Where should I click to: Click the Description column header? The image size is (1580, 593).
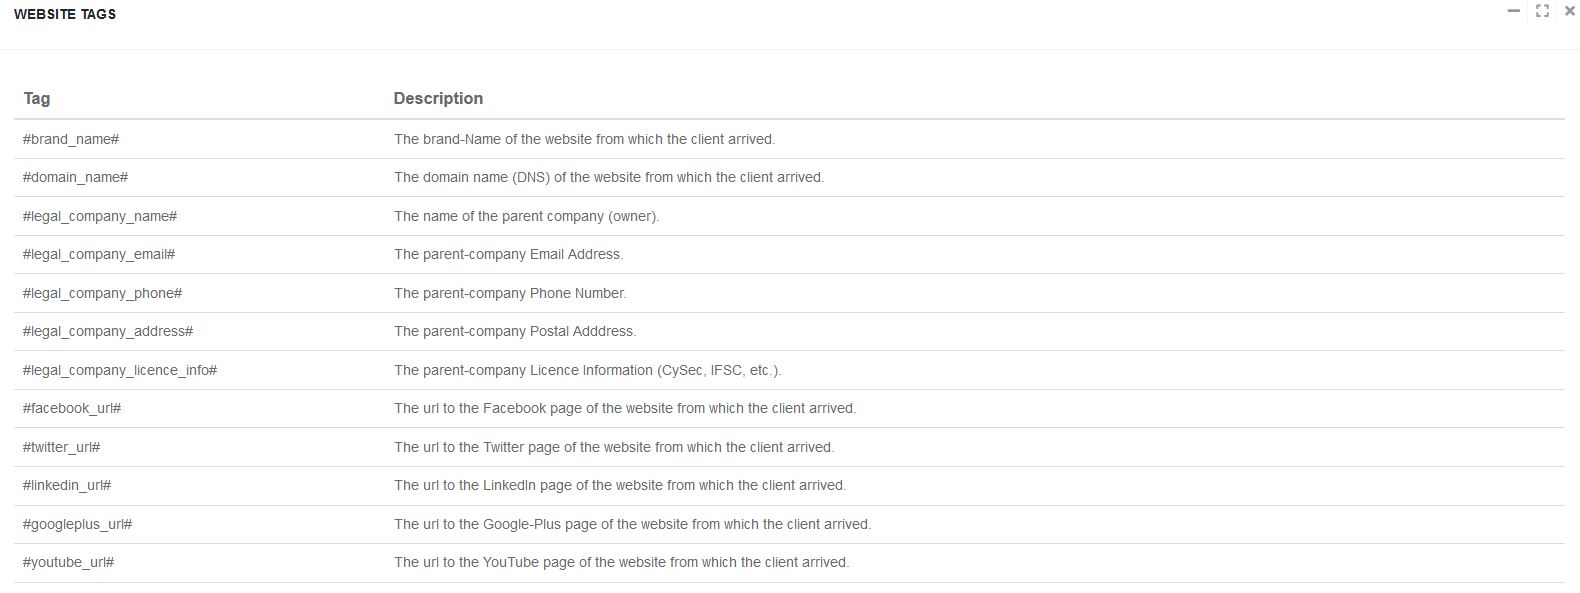point(438,98)
